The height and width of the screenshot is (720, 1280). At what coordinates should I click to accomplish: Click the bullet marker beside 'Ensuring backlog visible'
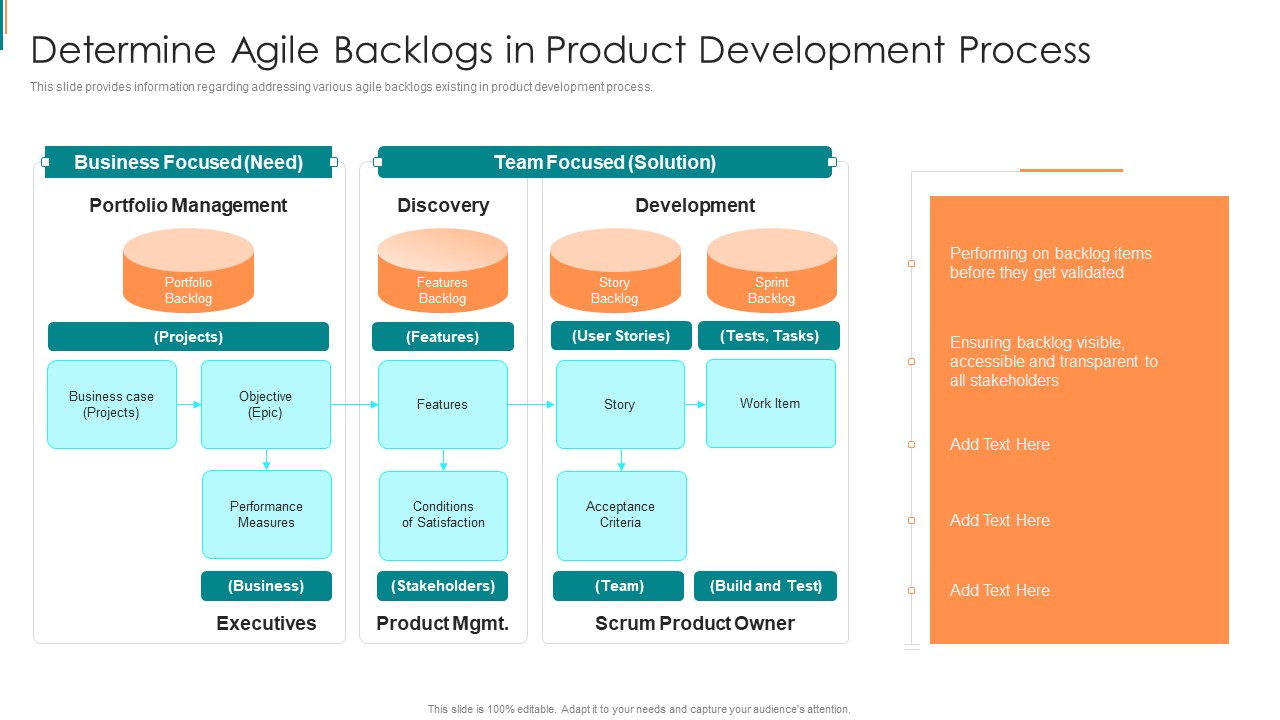[911, 361]
